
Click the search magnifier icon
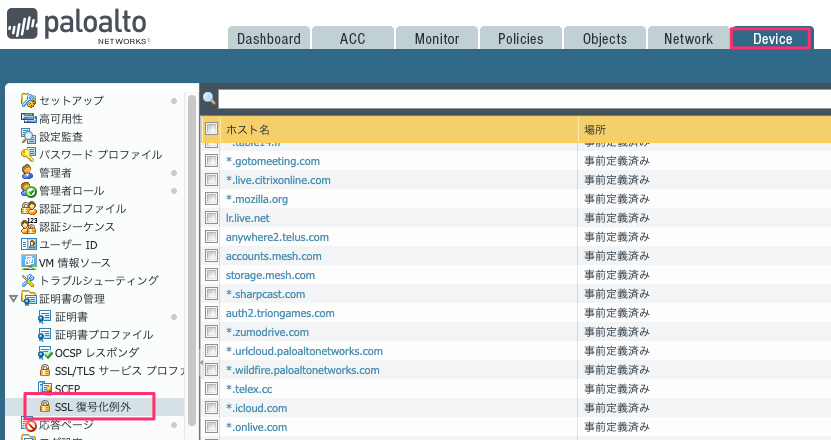click(209, 98)
